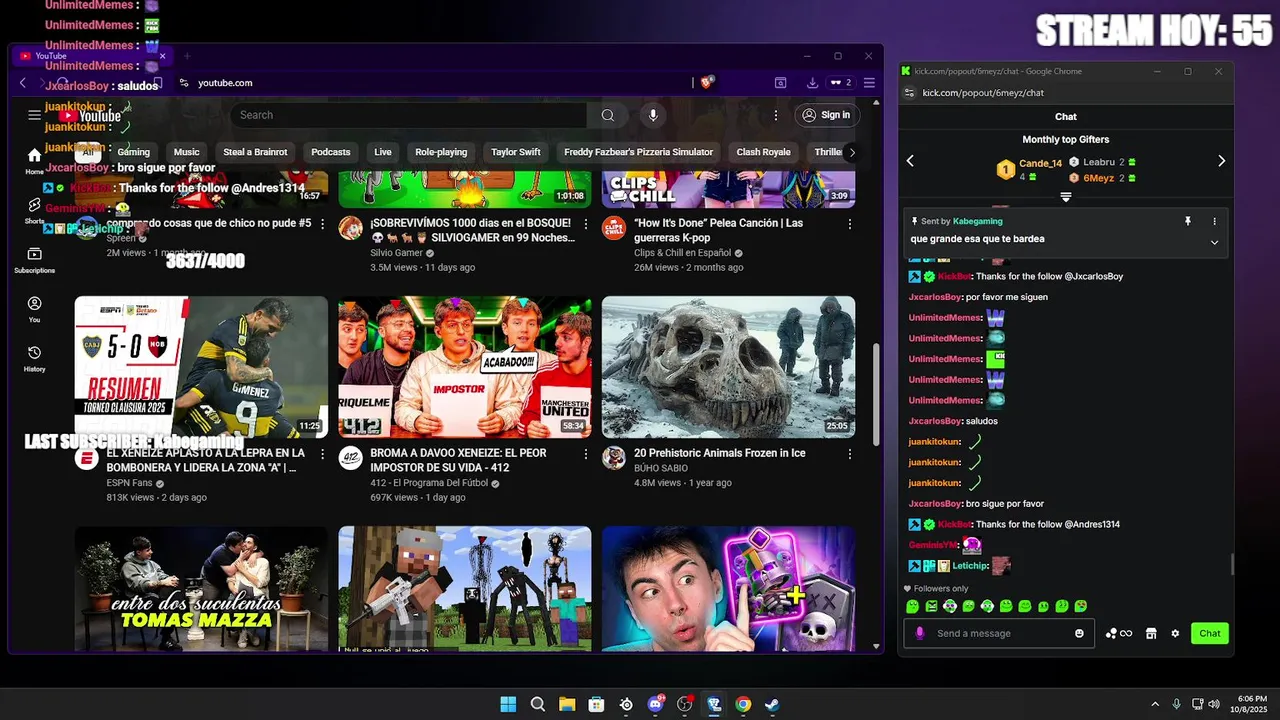The image size is (1280, 720).
Task: Select the Music category chip
Action: (x=187, y=152)
